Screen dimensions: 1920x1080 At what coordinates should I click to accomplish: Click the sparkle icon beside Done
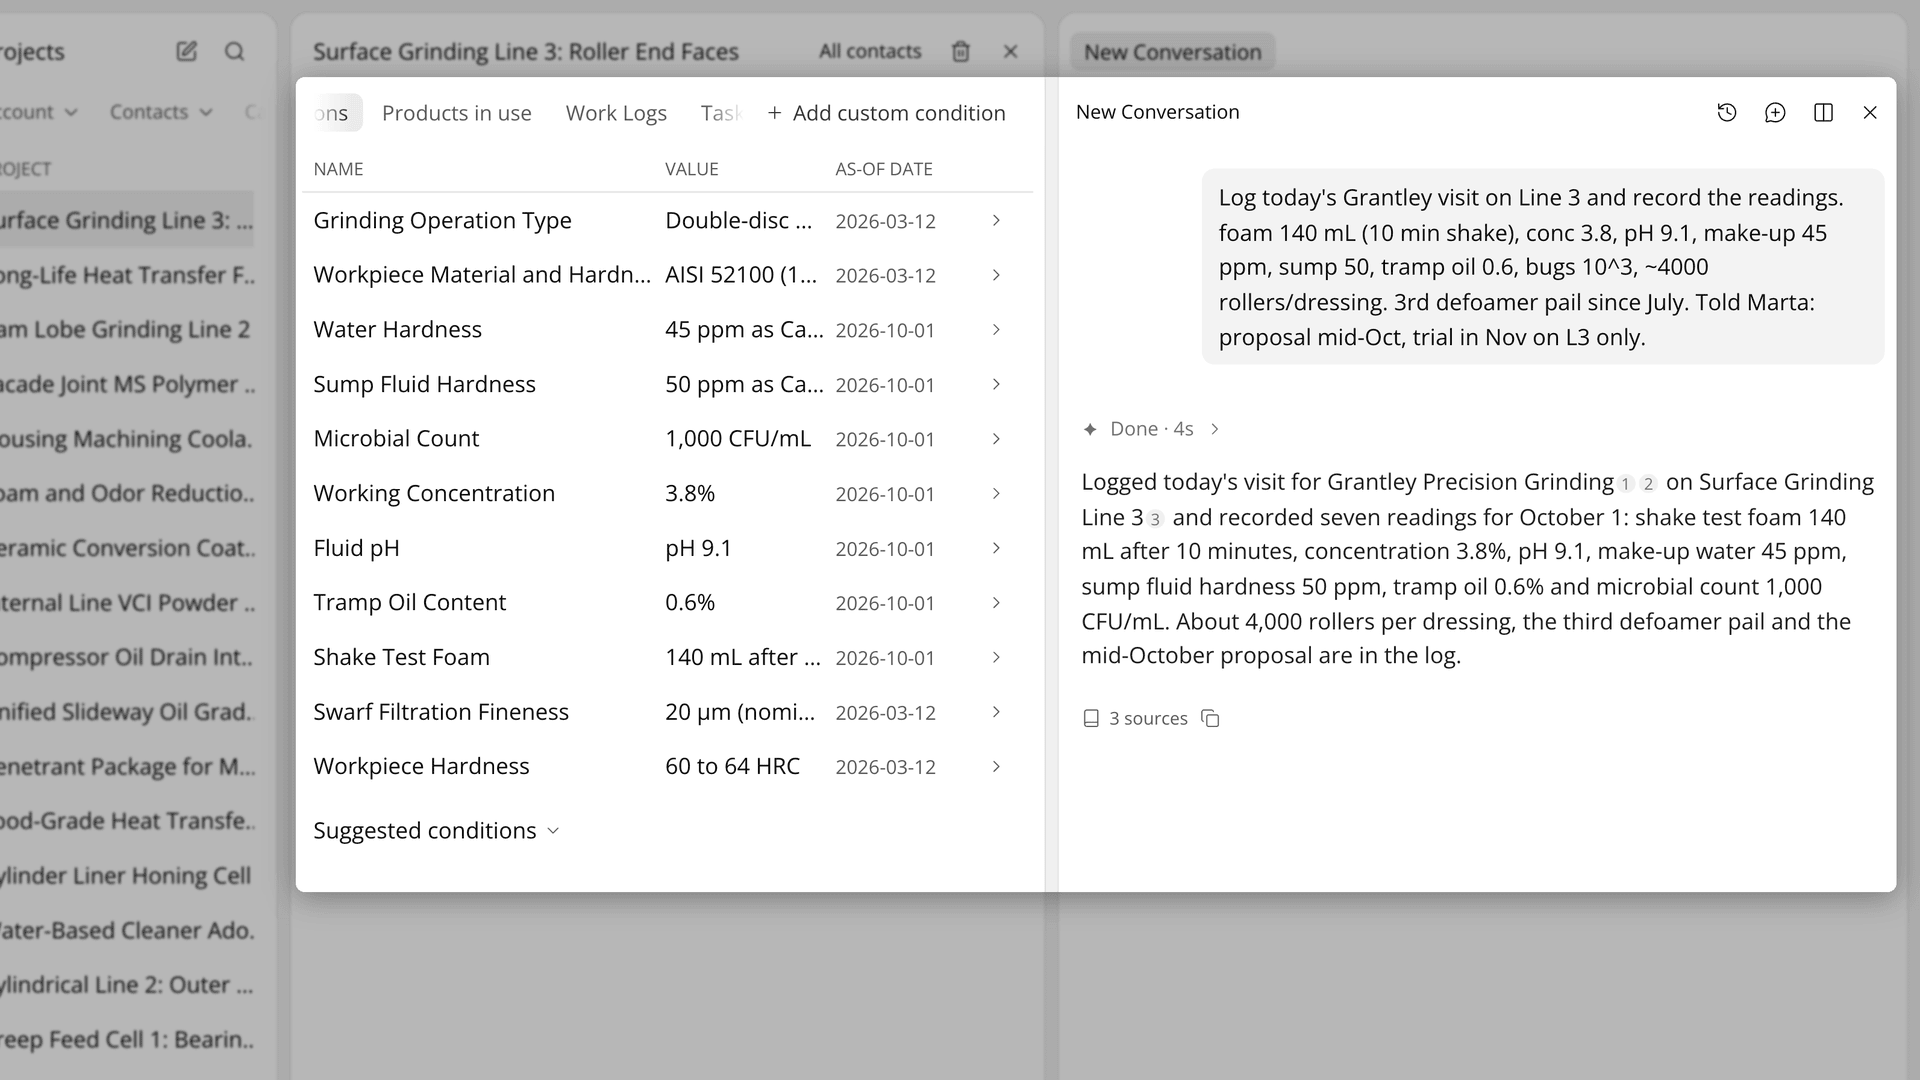coord(1090,429)
